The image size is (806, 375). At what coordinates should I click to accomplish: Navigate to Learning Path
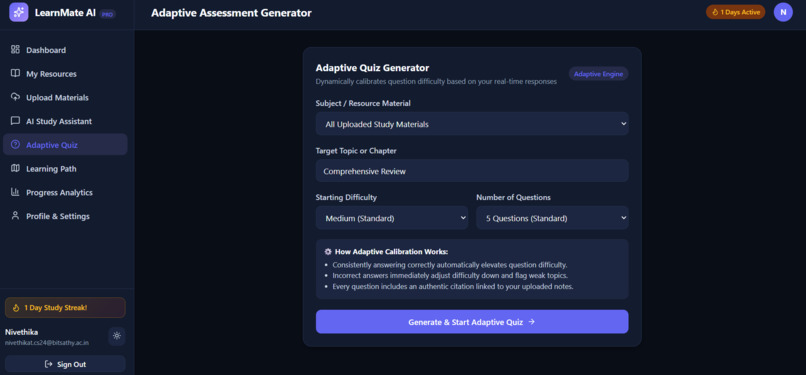pos(65,168)
